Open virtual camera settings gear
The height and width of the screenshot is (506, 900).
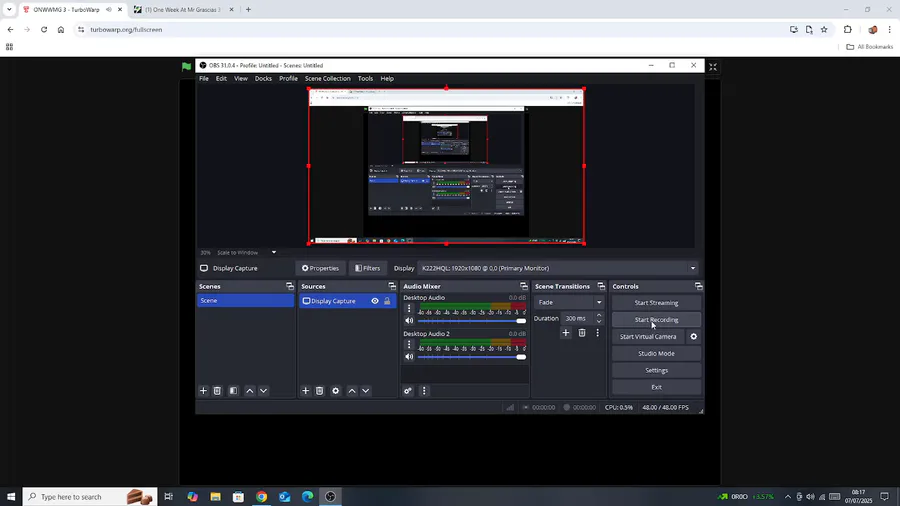tap(693, 337)
